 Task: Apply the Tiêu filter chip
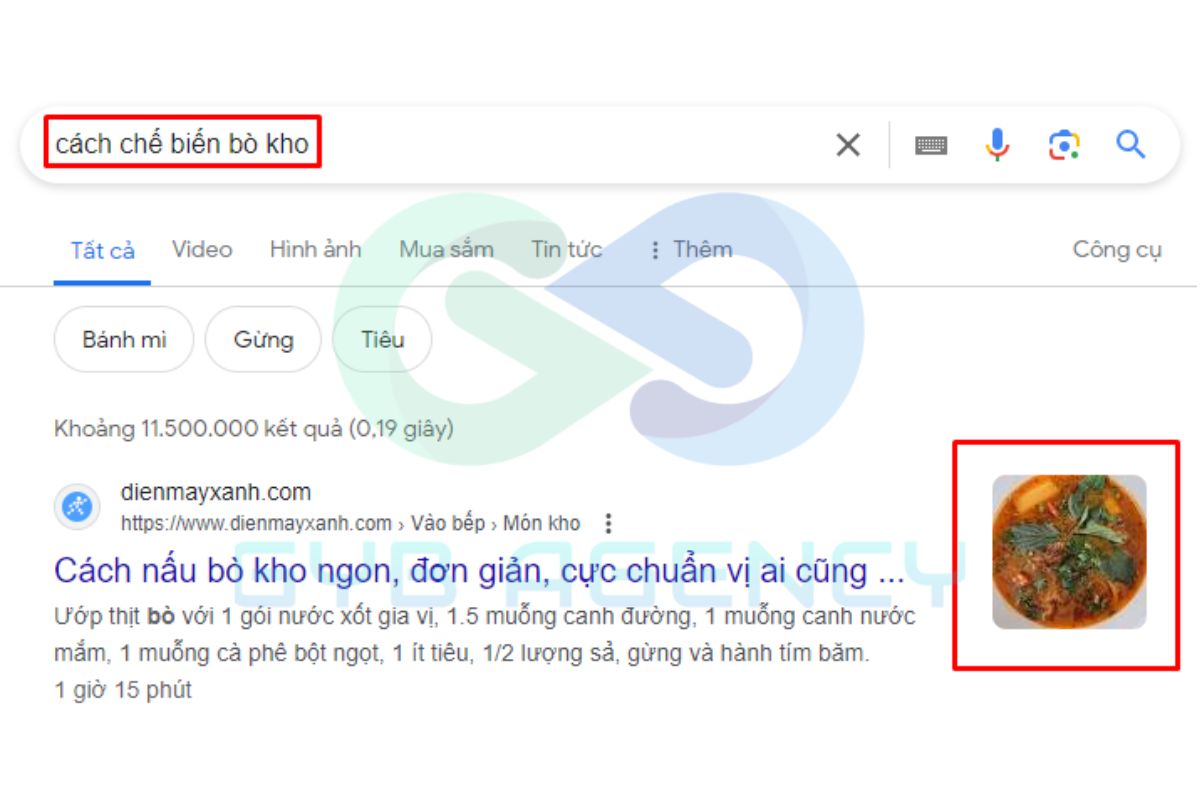[382, 340]
